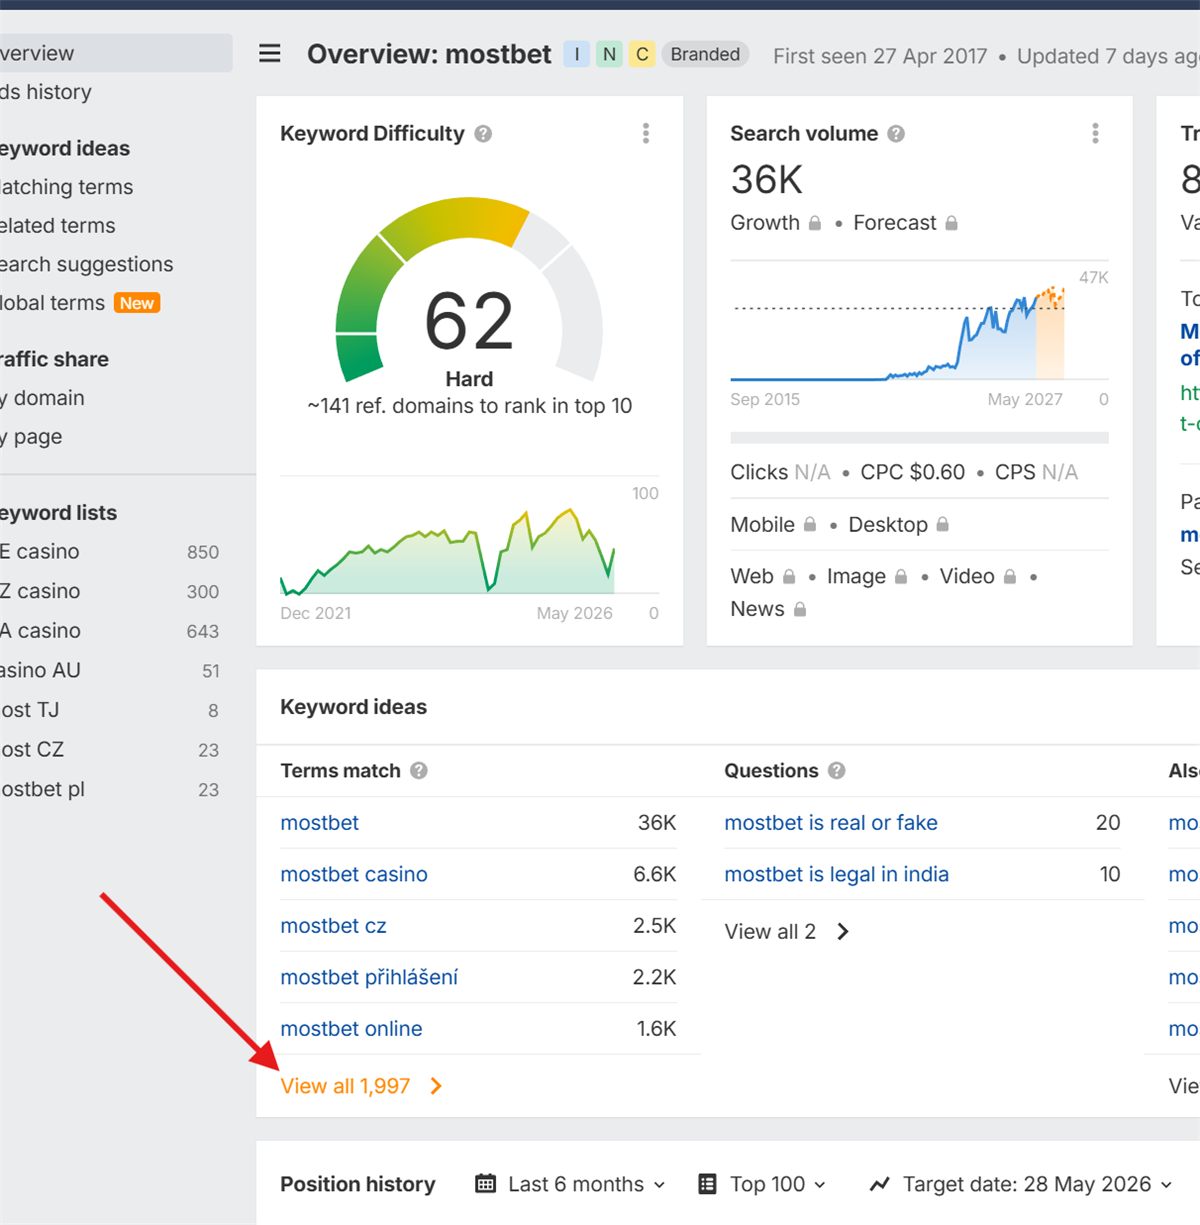Click the lock icon next to Desktop
1200x1225 pixels.
tap(942, 524)
